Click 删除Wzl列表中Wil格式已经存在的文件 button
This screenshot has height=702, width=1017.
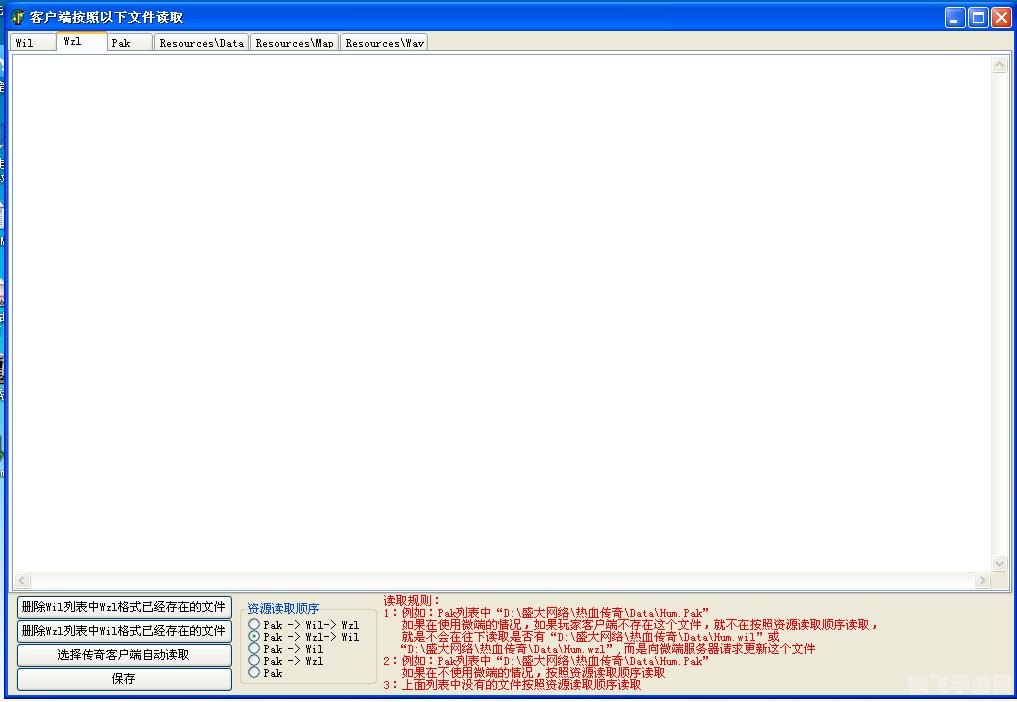pyautogui.click(x=124, y=631)
